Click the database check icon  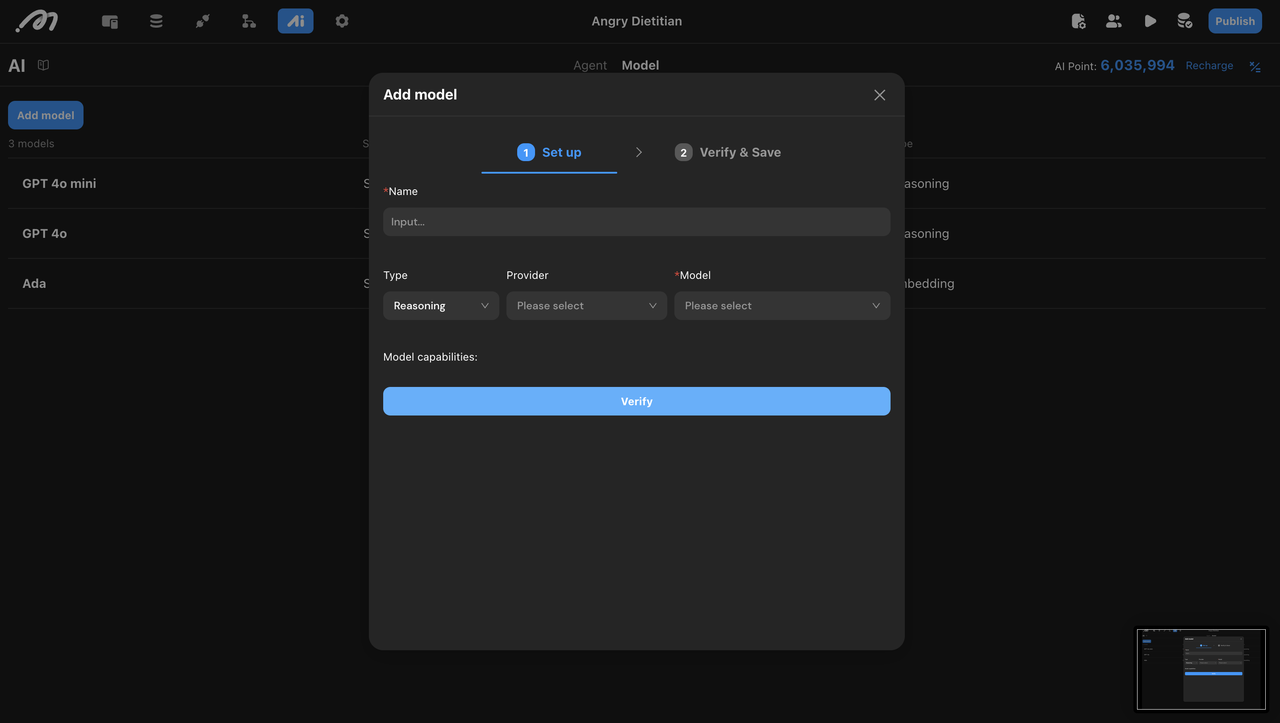click(1185, 21)
